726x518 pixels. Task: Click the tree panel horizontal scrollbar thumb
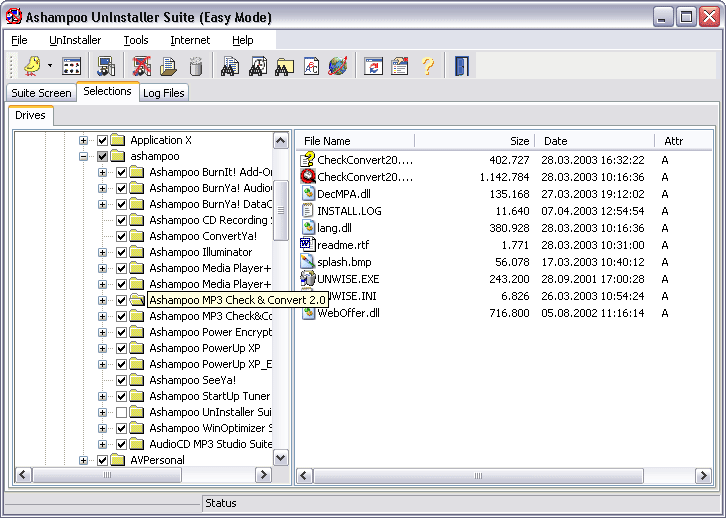point(107,475)
